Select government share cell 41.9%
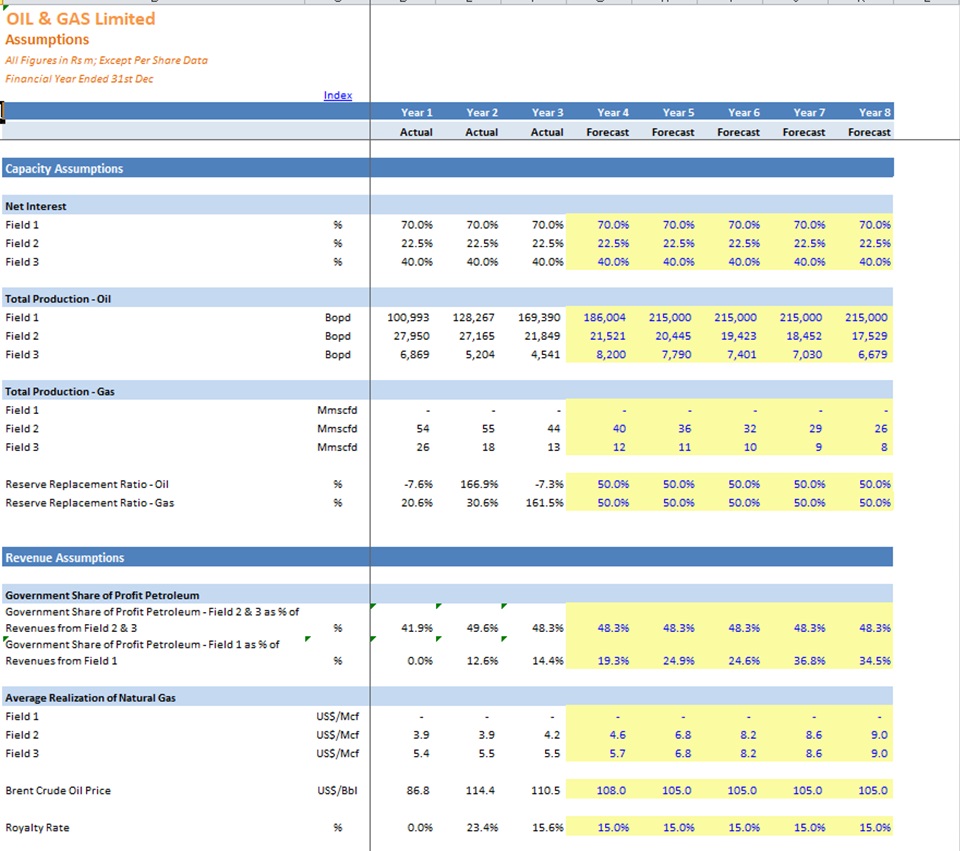This screenshot has width=960, height=851. (417, 628)
